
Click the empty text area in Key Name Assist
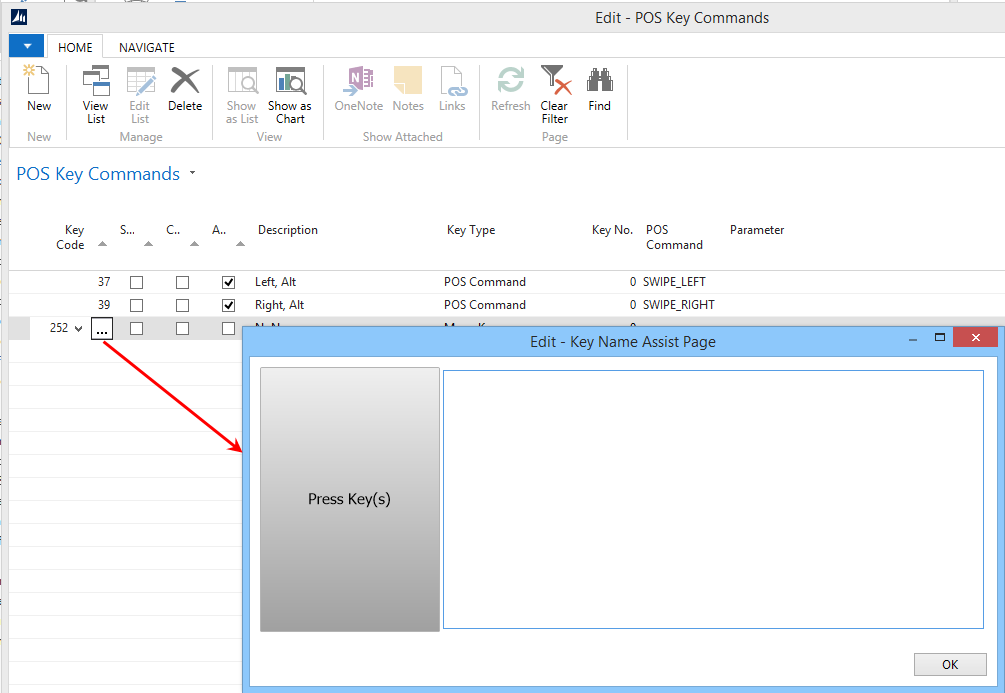tap(712, 499)
